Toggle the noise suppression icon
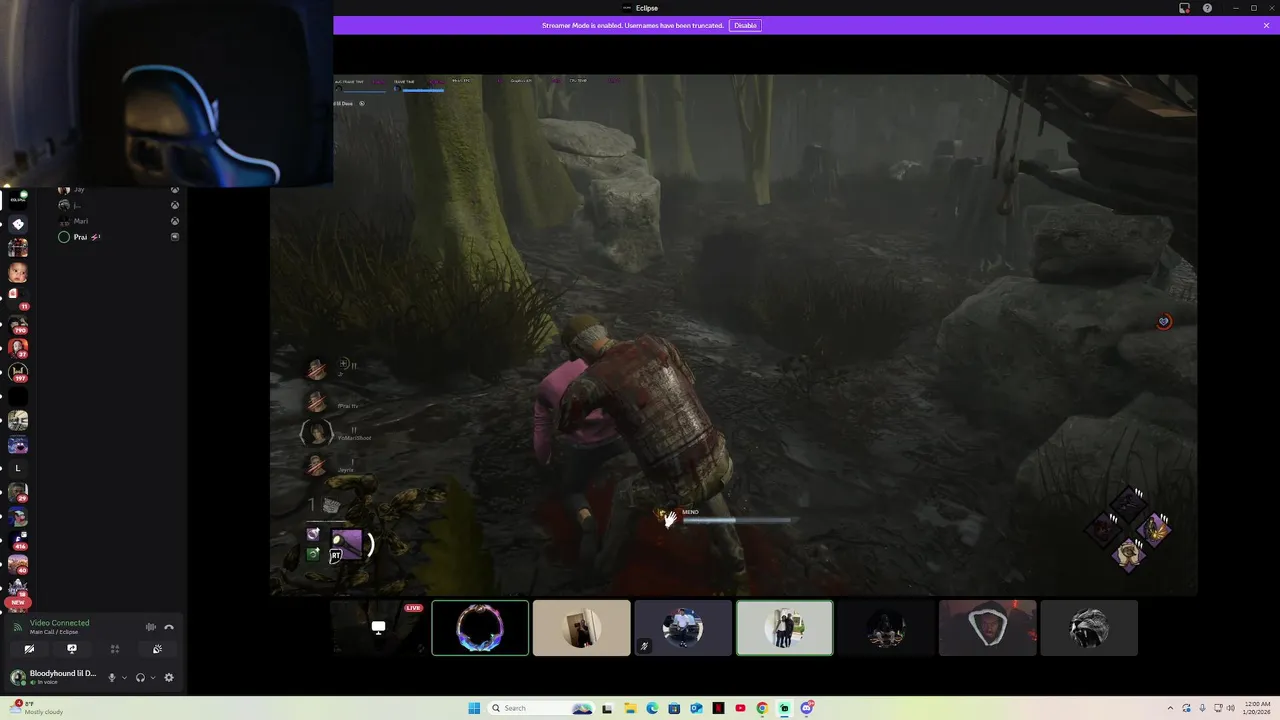The width and height of the screenshot is (1280, 720). click(151, 627)
